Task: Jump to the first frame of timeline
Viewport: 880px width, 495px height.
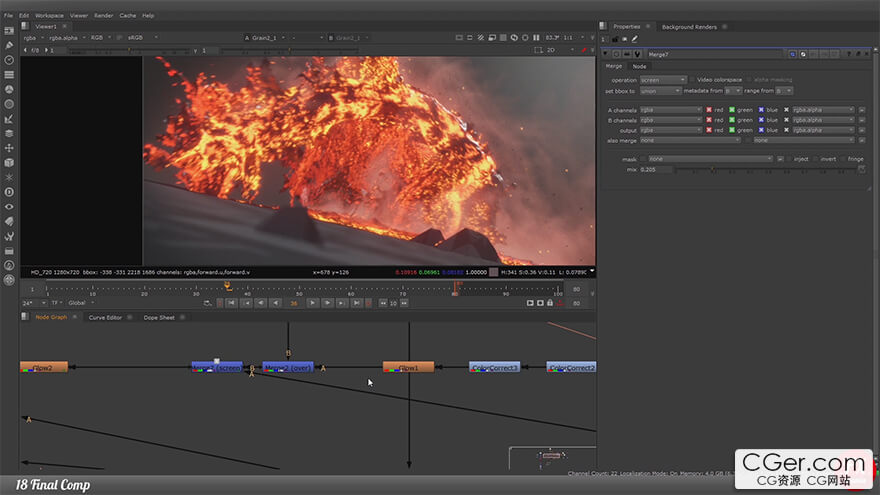Action: point(233,302)
